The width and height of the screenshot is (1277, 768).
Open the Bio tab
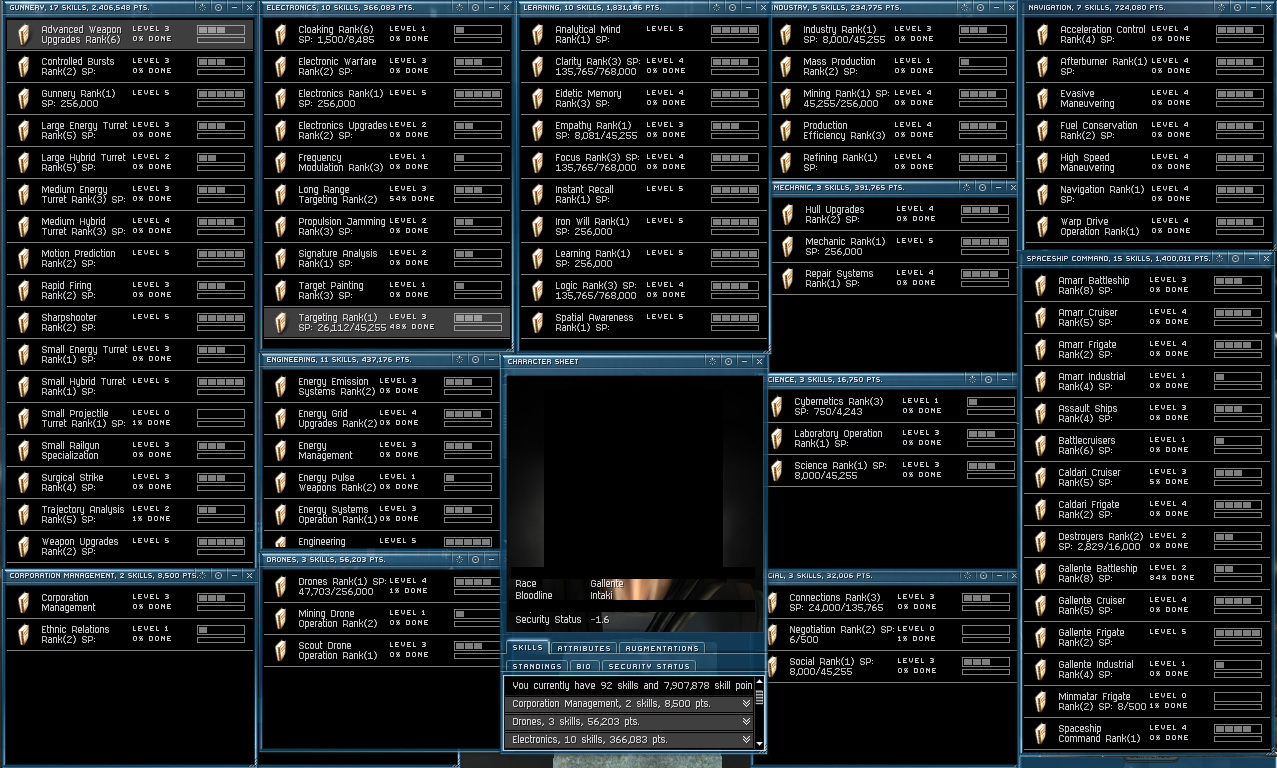(x=584, y=666)
